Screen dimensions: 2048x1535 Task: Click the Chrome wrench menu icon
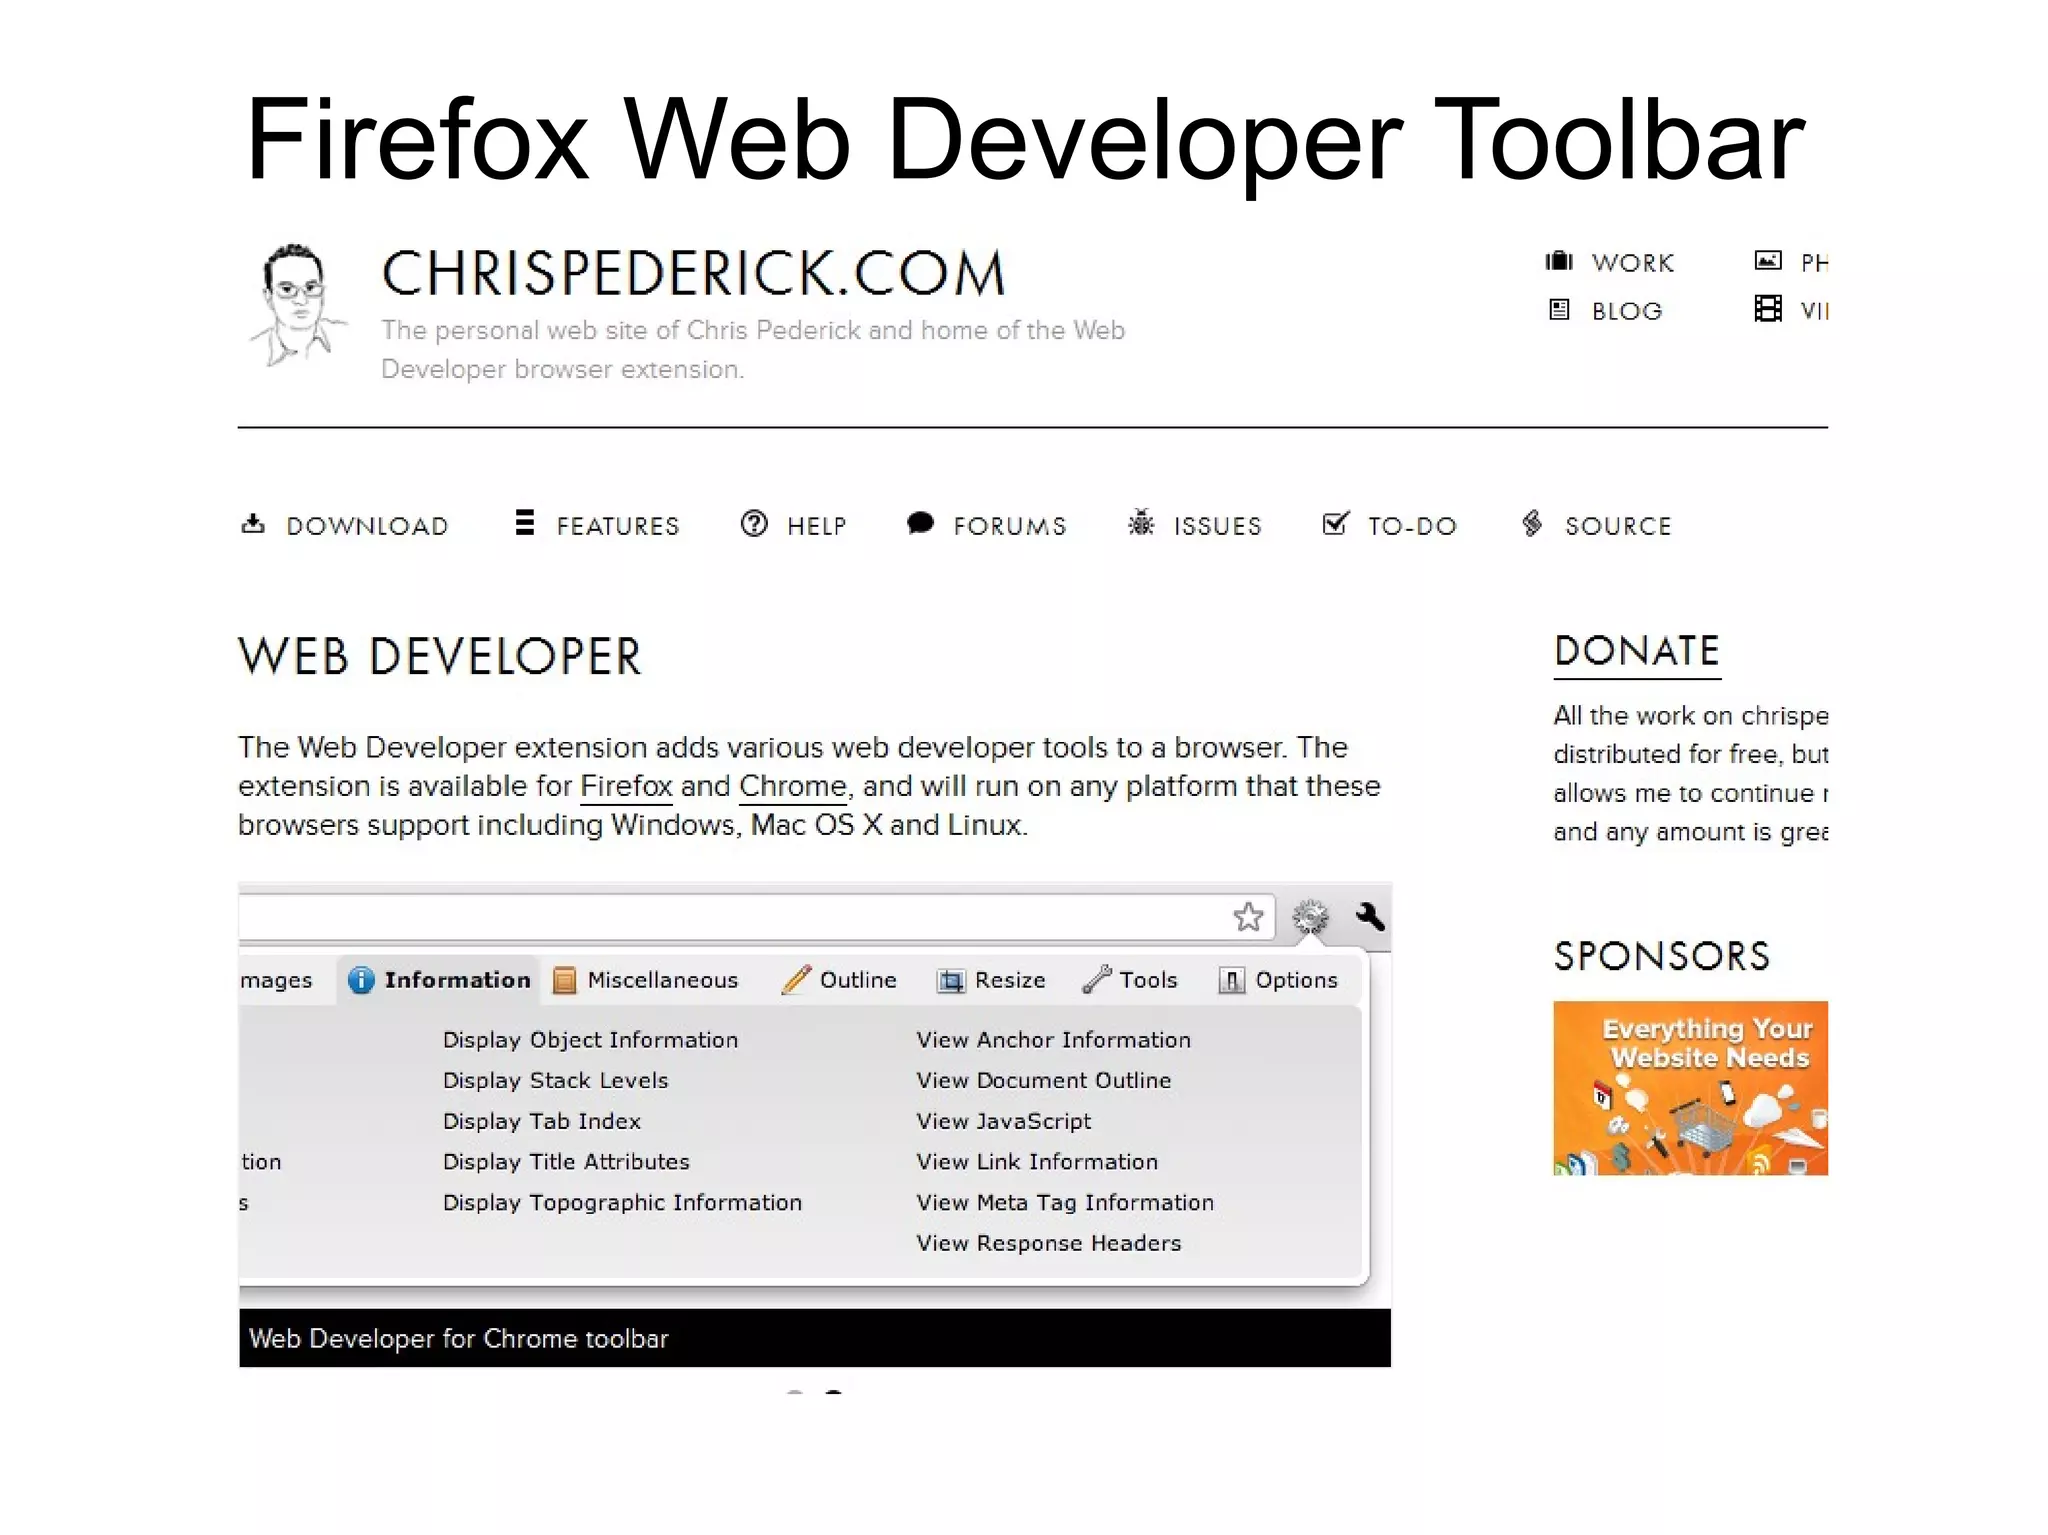pos(1370,916)
